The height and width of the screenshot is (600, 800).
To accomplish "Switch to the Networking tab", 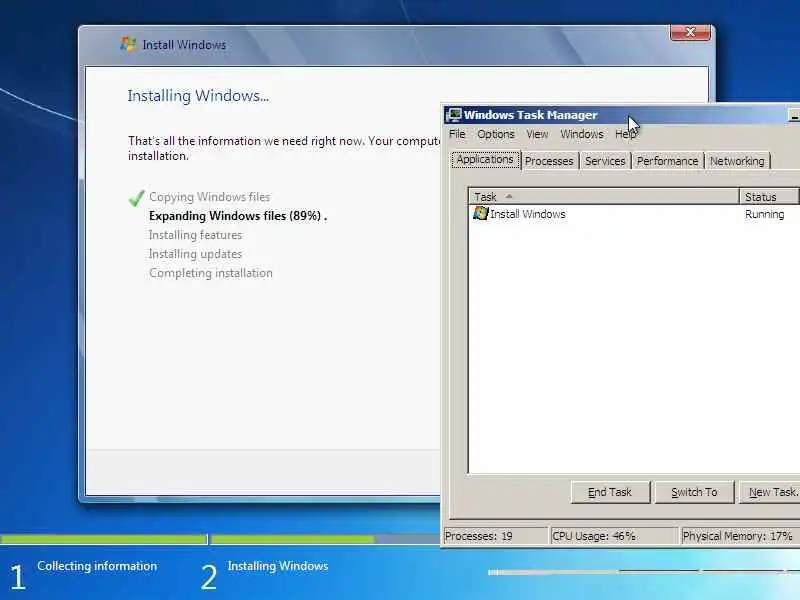I will coord(737,161).
